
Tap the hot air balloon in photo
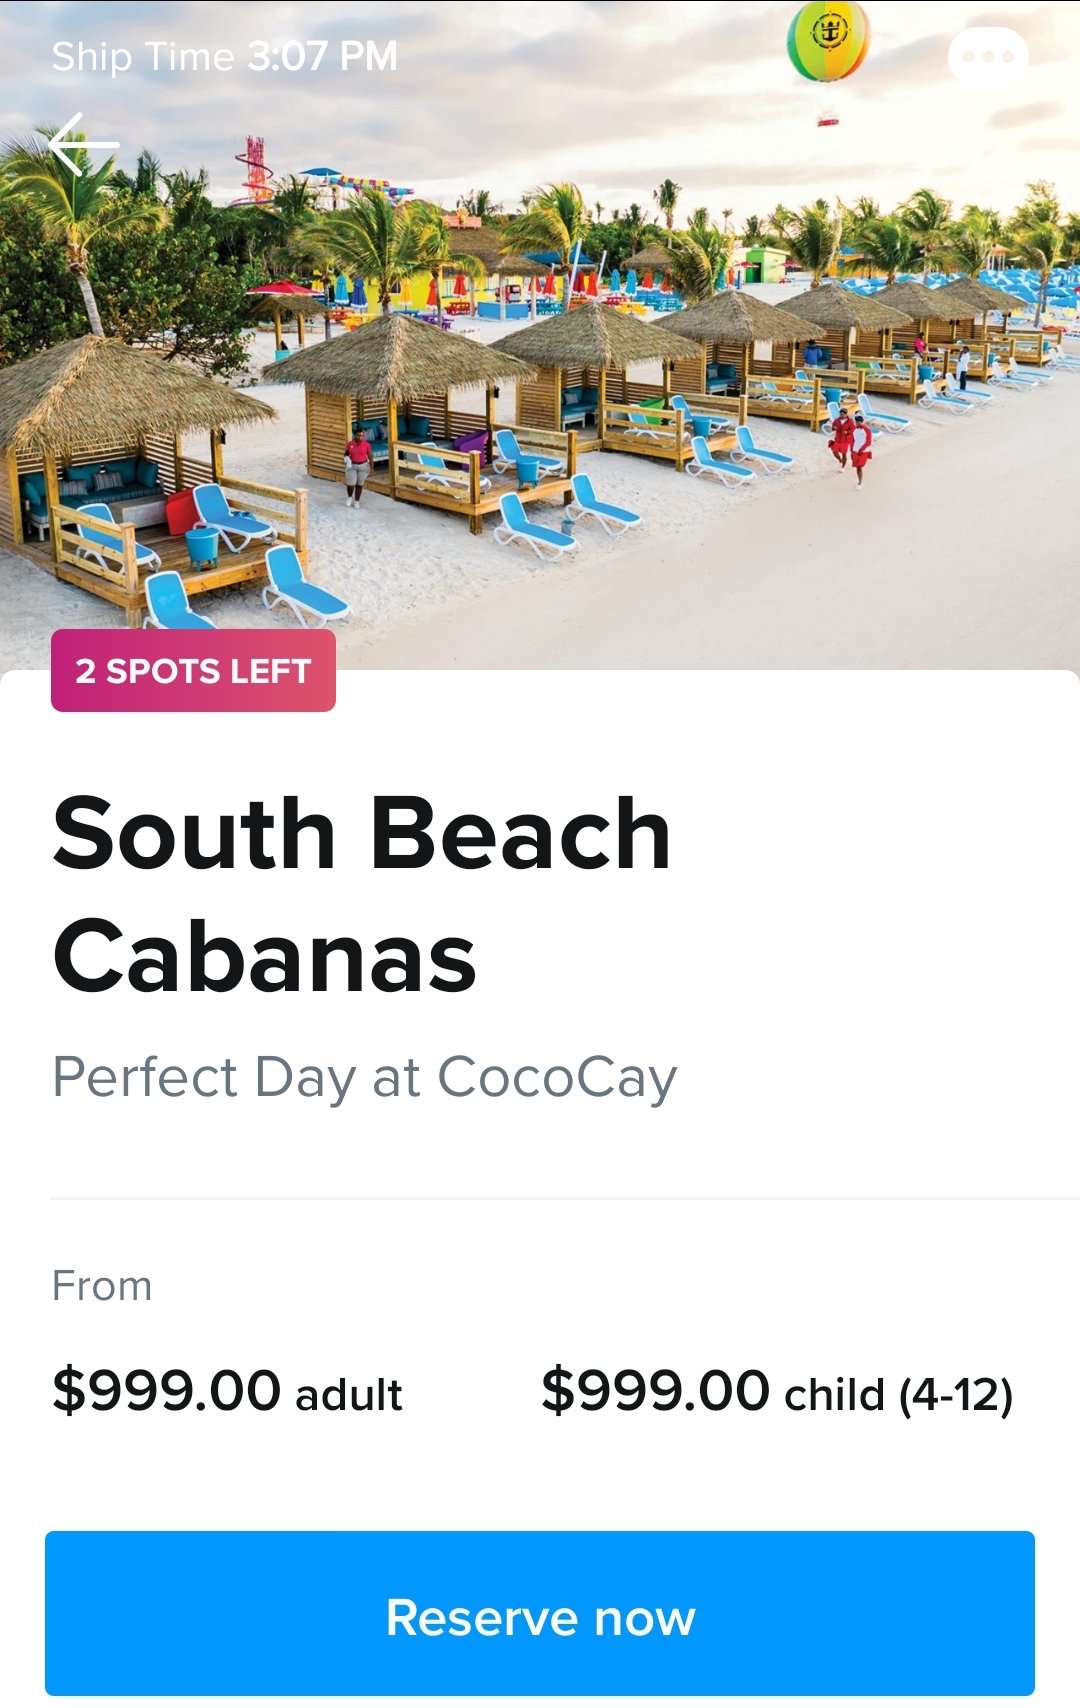click(828, 40)
